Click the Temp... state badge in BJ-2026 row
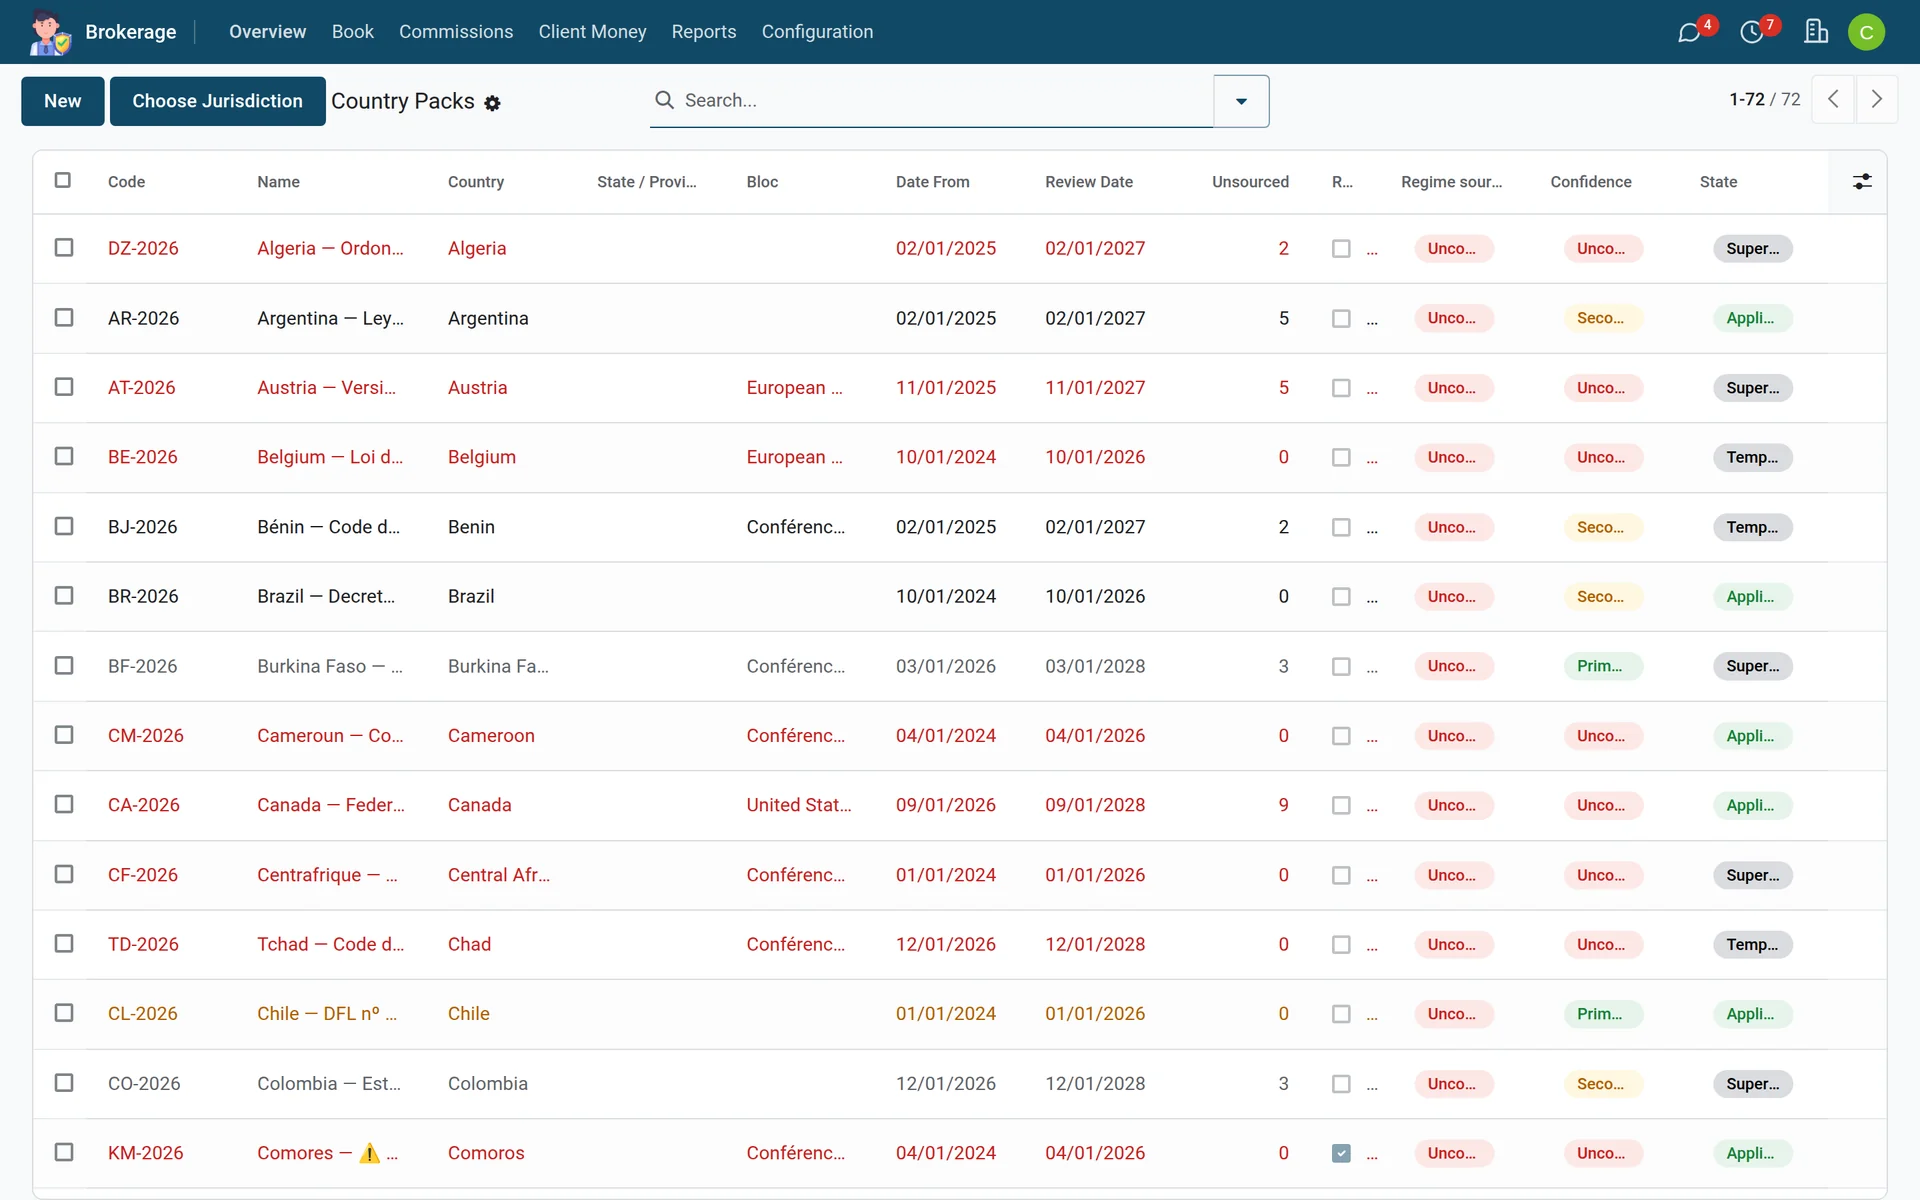The width and height of the screenshot is (1920, 1200). [x=1752, y=527]
